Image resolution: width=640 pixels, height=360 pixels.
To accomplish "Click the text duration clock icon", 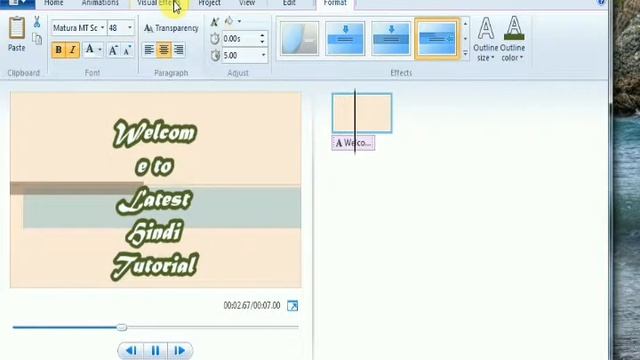I will (x=215, y=55).
